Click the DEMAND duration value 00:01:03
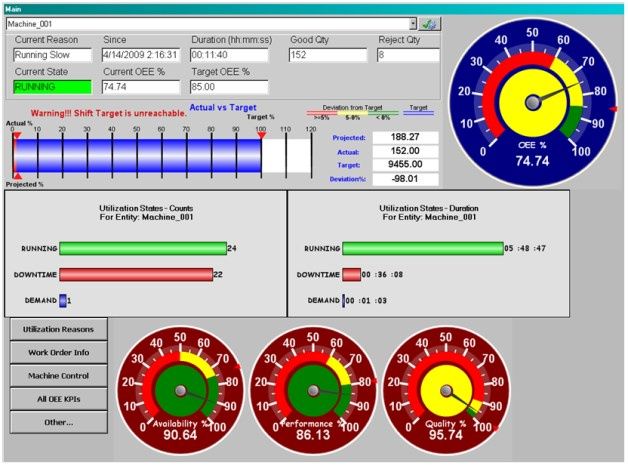The width and height of the screenshot is (628, 466). click(x=366, y=301)
